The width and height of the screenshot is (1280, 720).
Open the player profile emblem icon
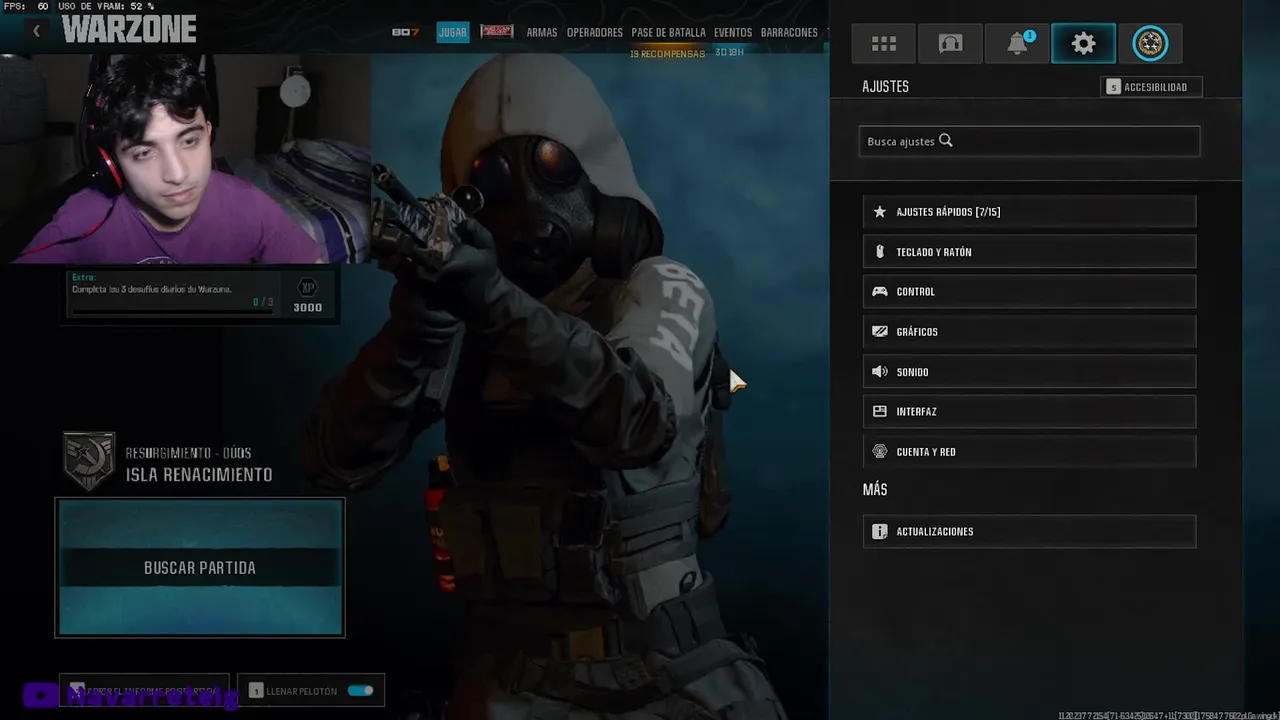1150,43
